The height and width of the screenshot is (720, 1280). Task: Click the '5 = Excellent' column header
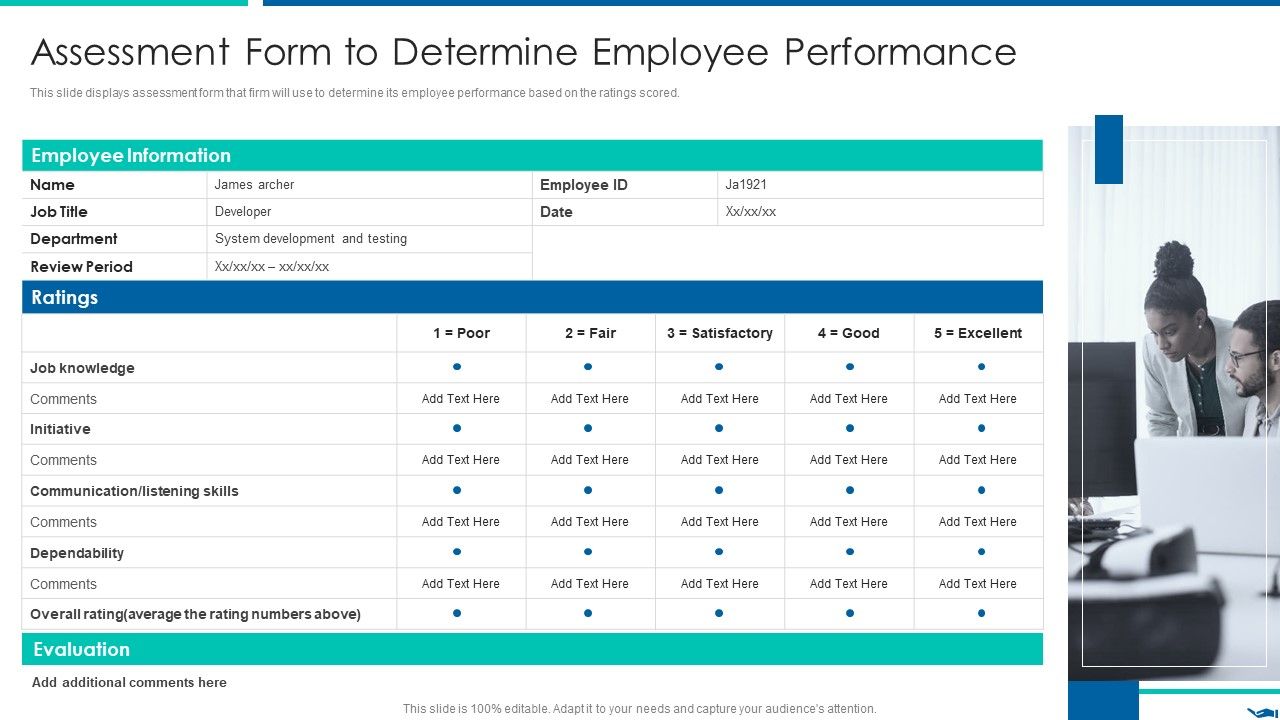pyautogui.click(x=978, y=333)
